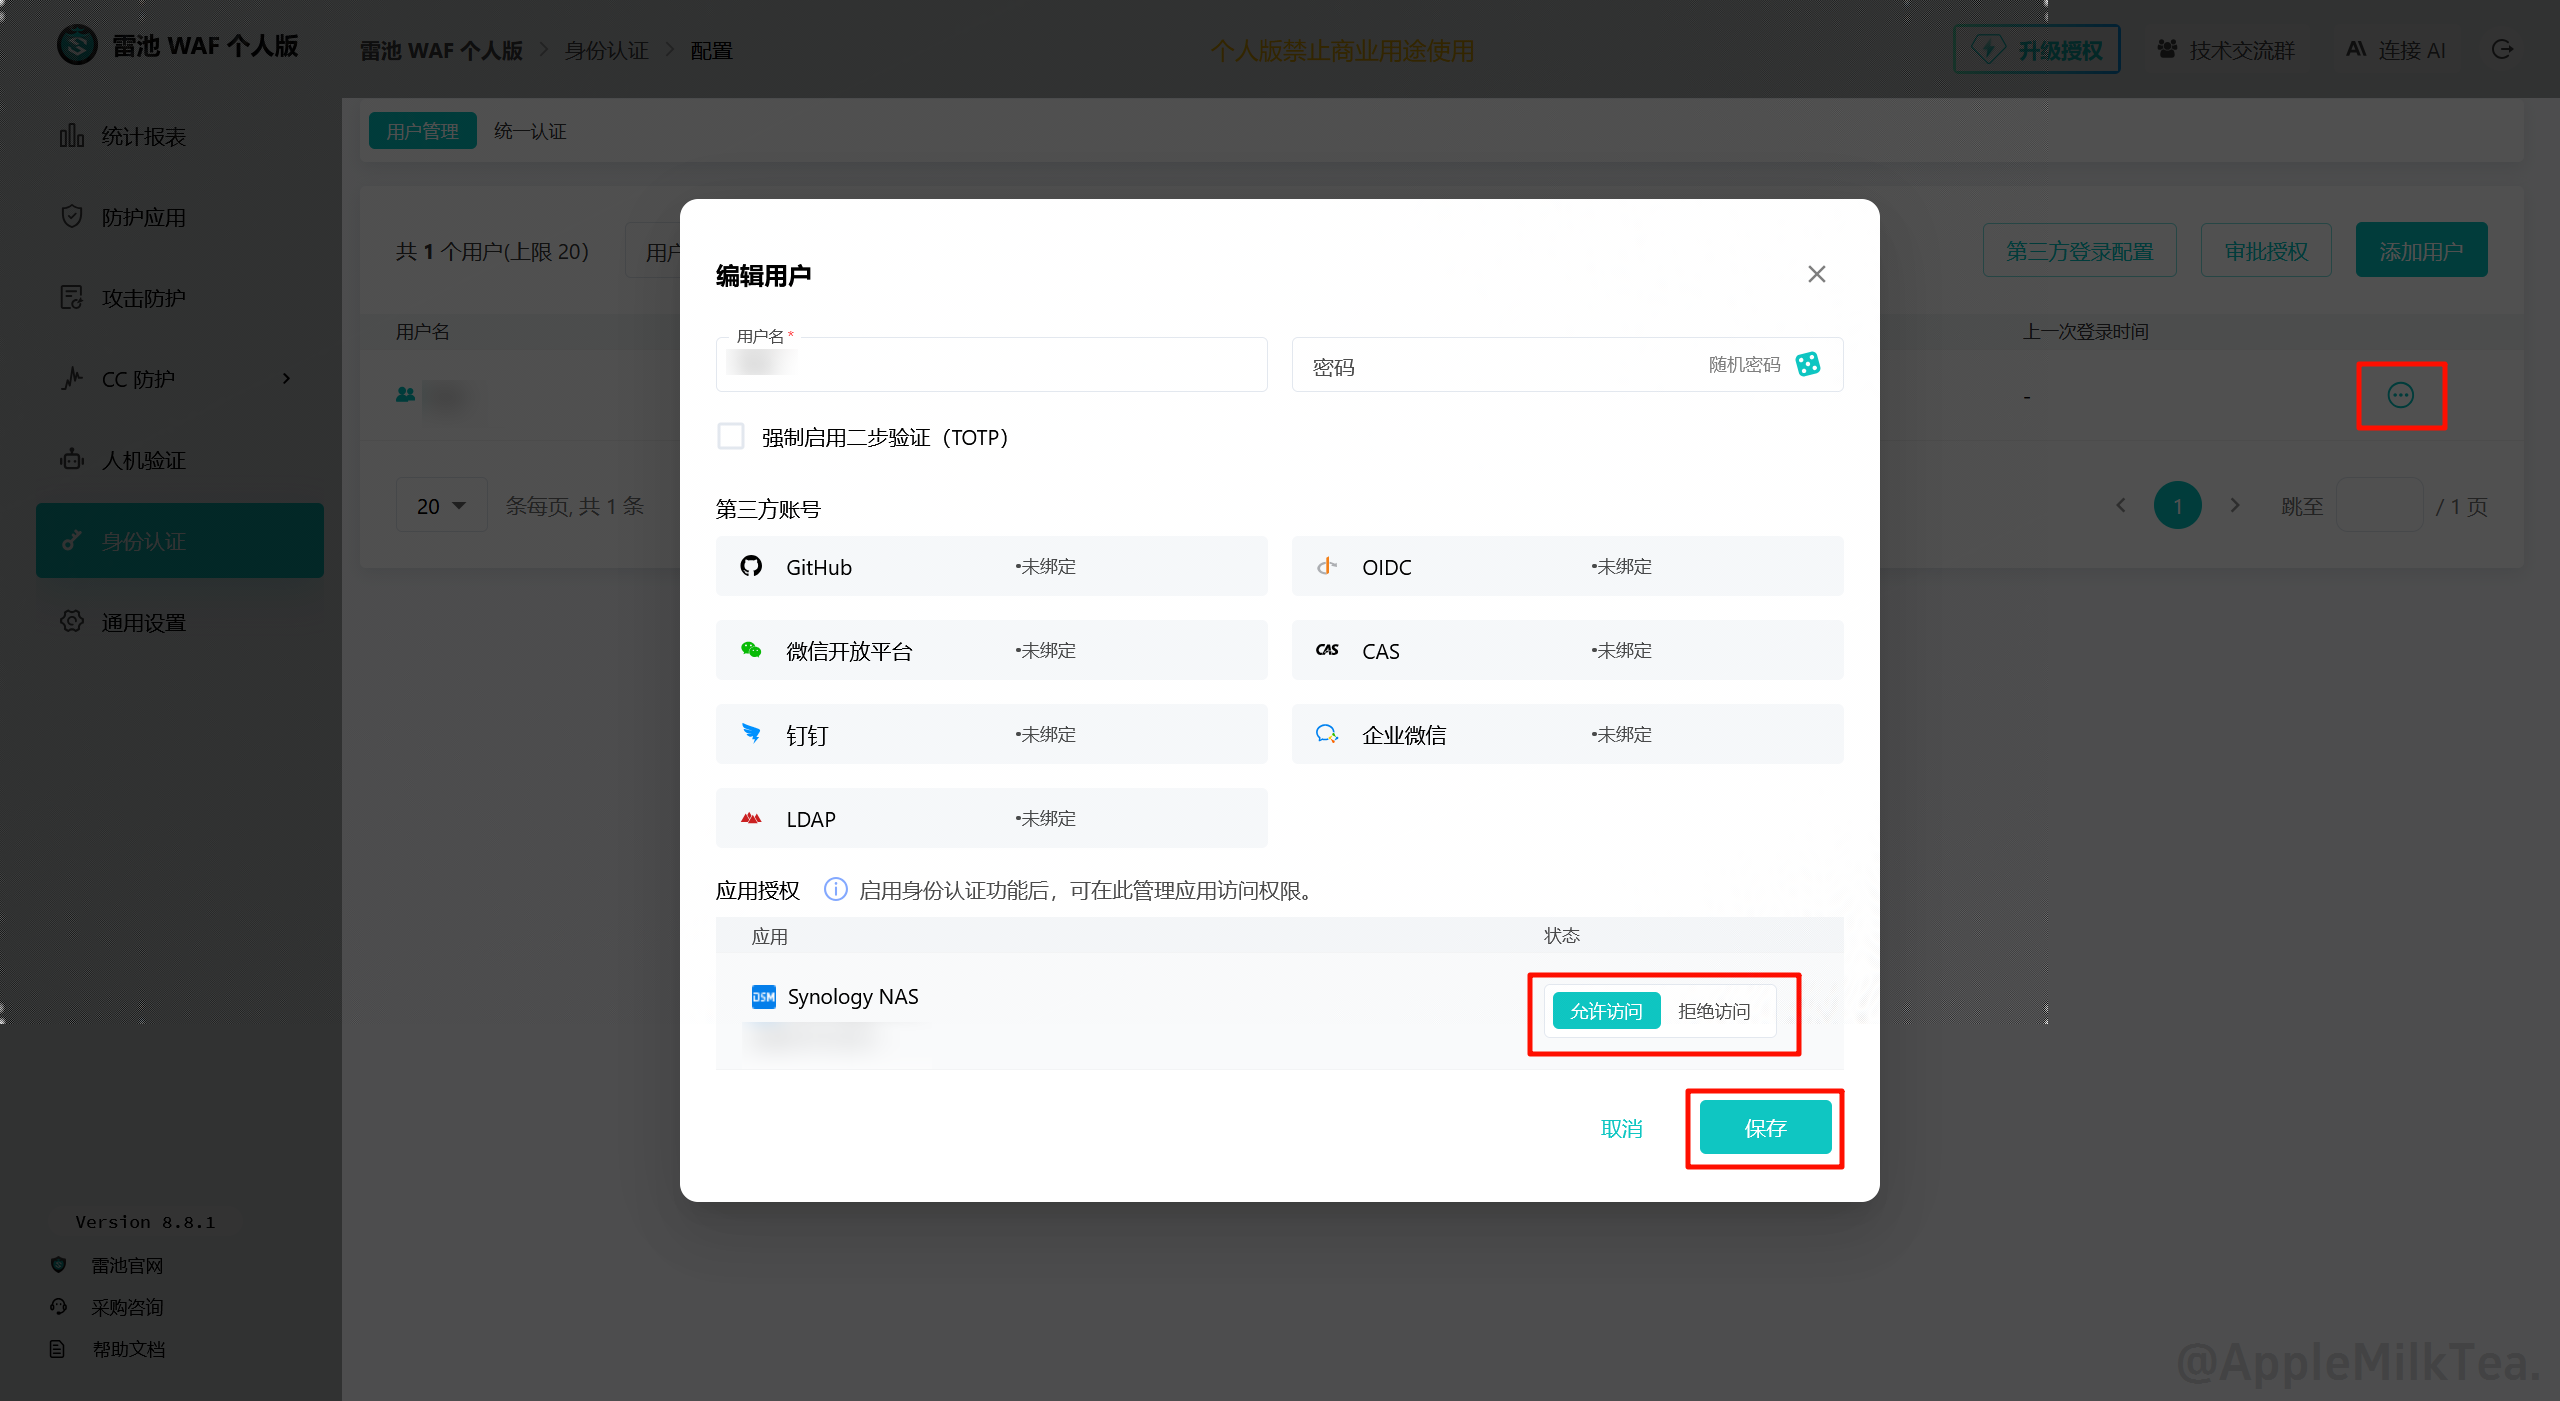Viewport: 2560px width, 1401px height.
Task: Click the LDAP icon
Action: pyautogui.click(x=751, y=819)
